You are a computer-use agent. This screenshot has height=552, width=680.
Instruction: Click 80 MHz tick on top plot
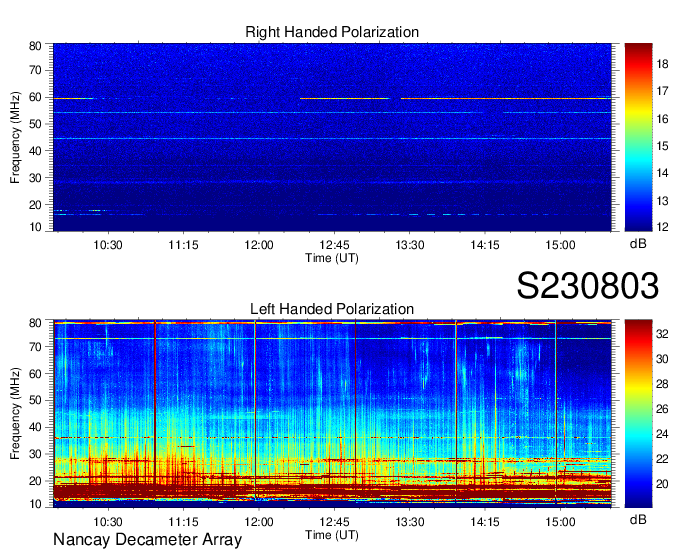(x=35, y=46)
